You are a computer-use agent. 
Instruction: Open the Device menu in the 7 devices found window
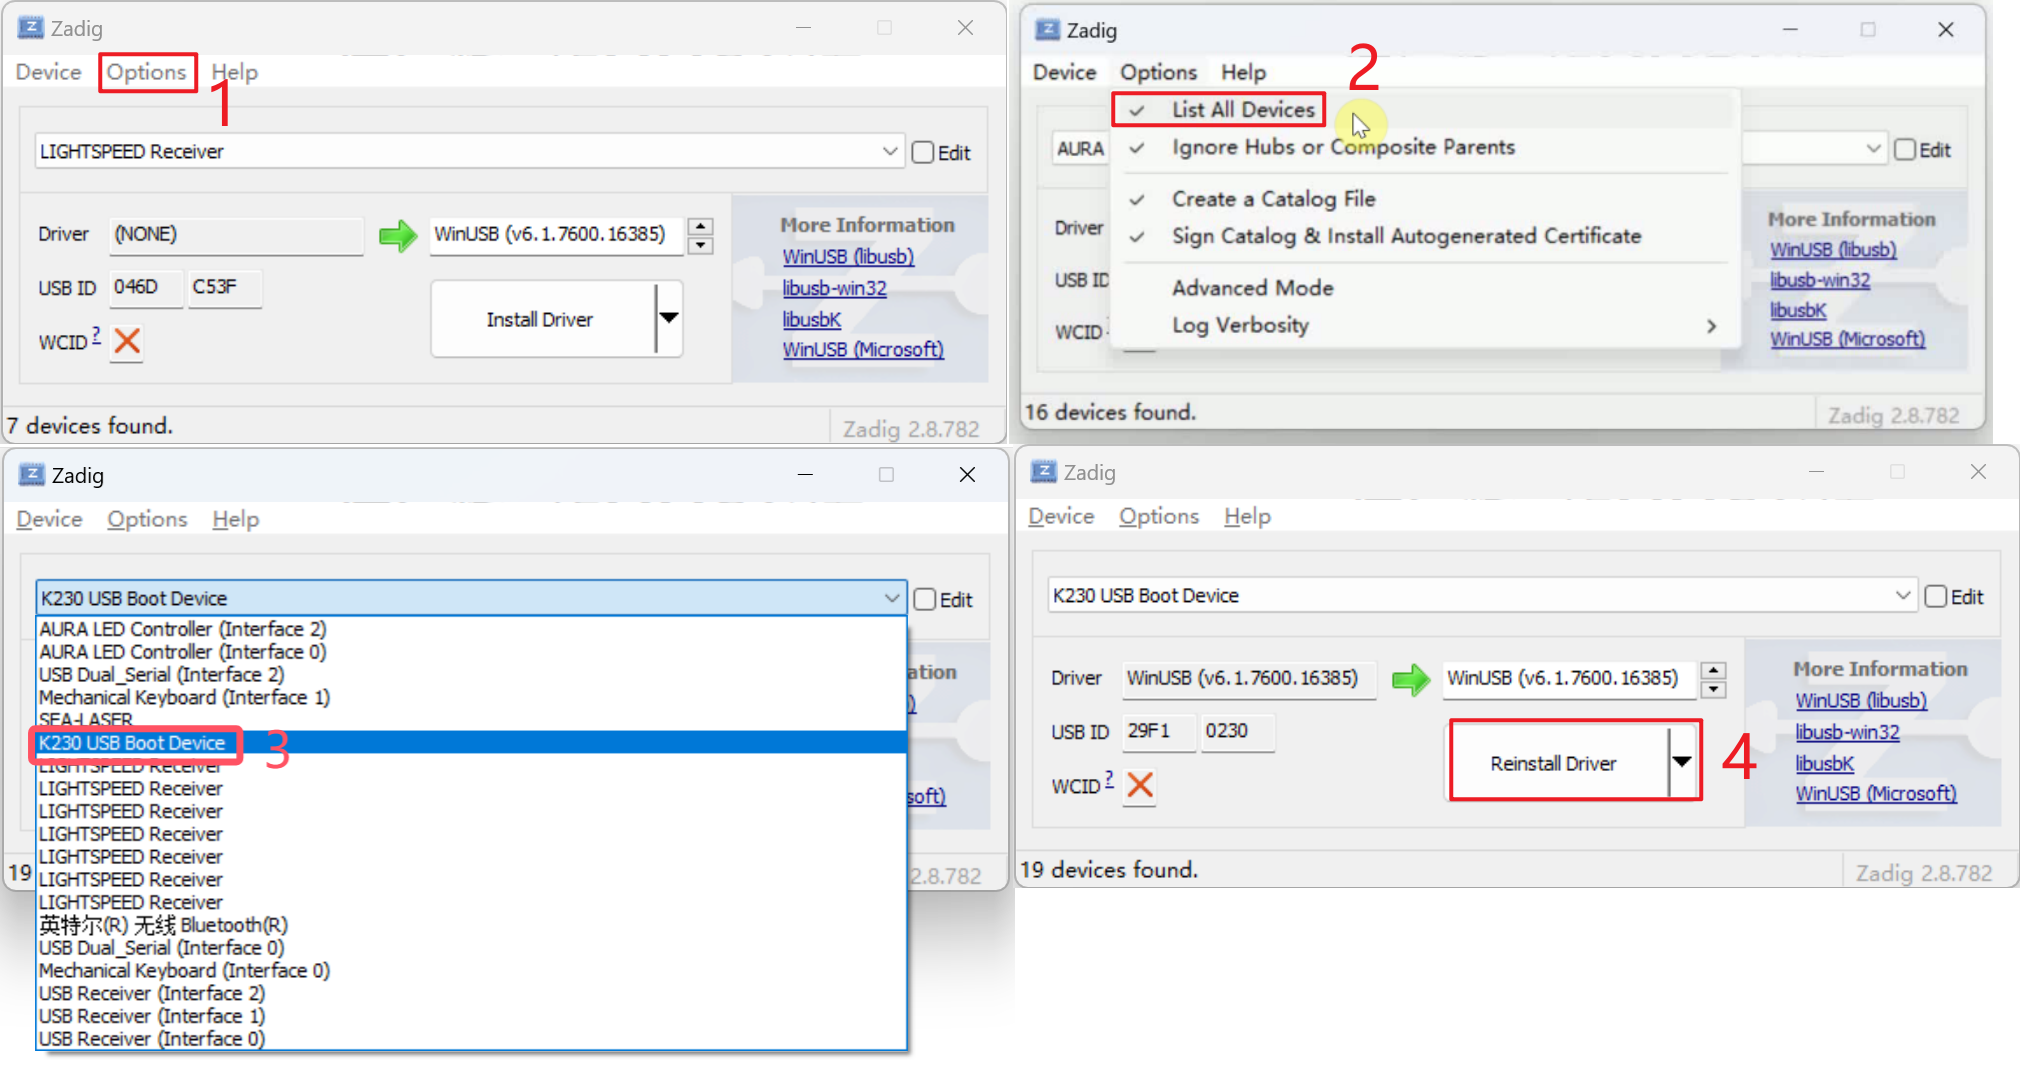click(48, 72)
